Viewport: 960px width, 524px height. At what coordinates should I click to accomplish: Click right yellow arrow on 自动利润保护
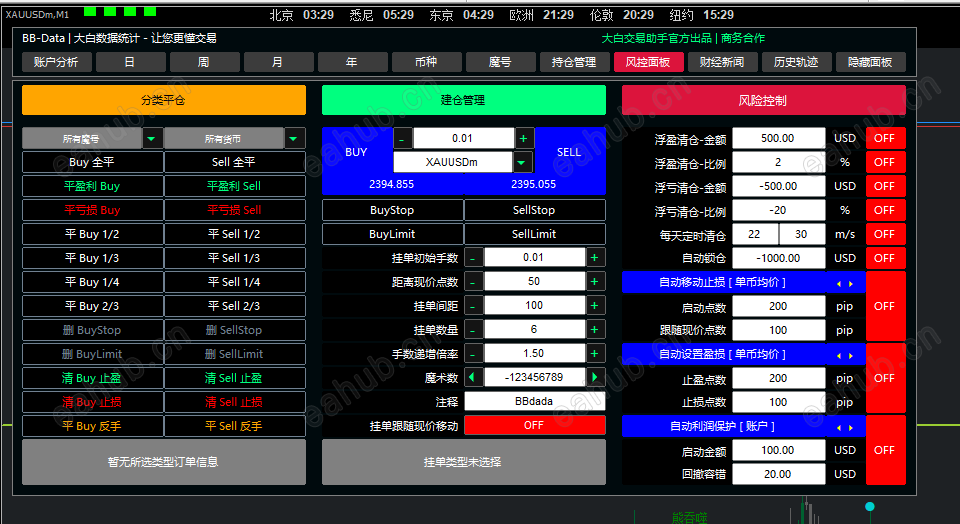point(851,427)
